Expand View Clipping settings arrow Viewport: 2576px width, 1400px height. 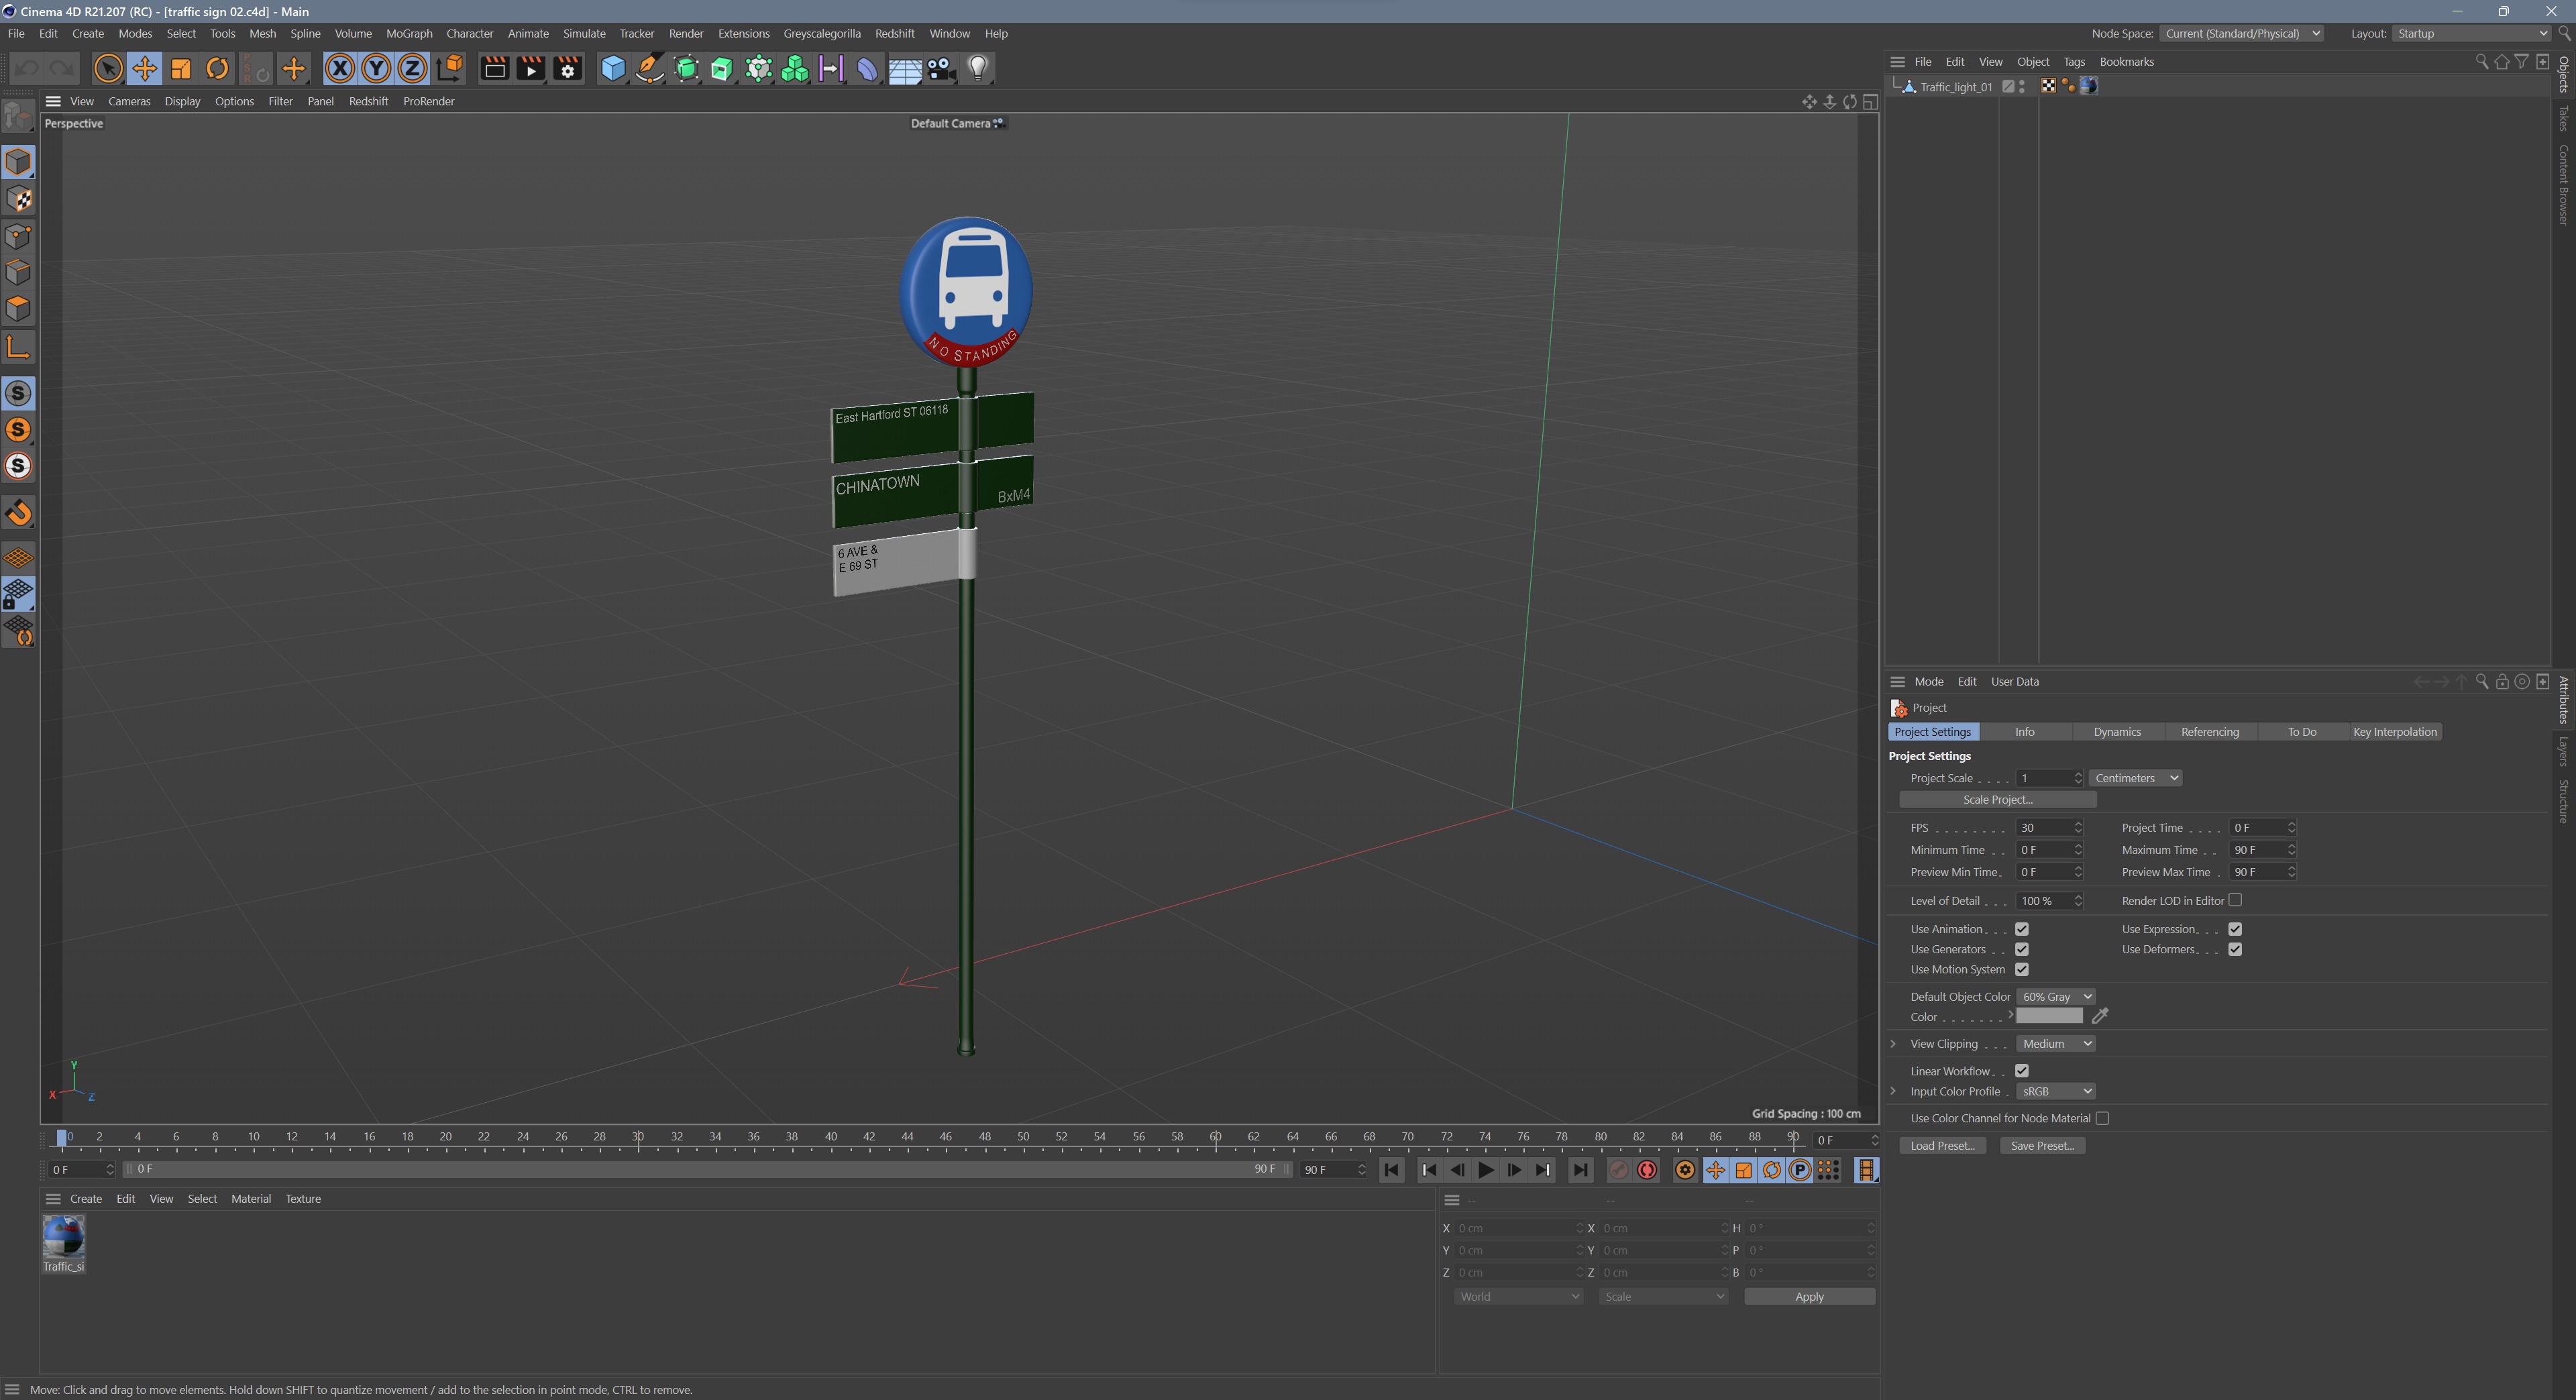pyautogui.click(x=1893, y=1044)
